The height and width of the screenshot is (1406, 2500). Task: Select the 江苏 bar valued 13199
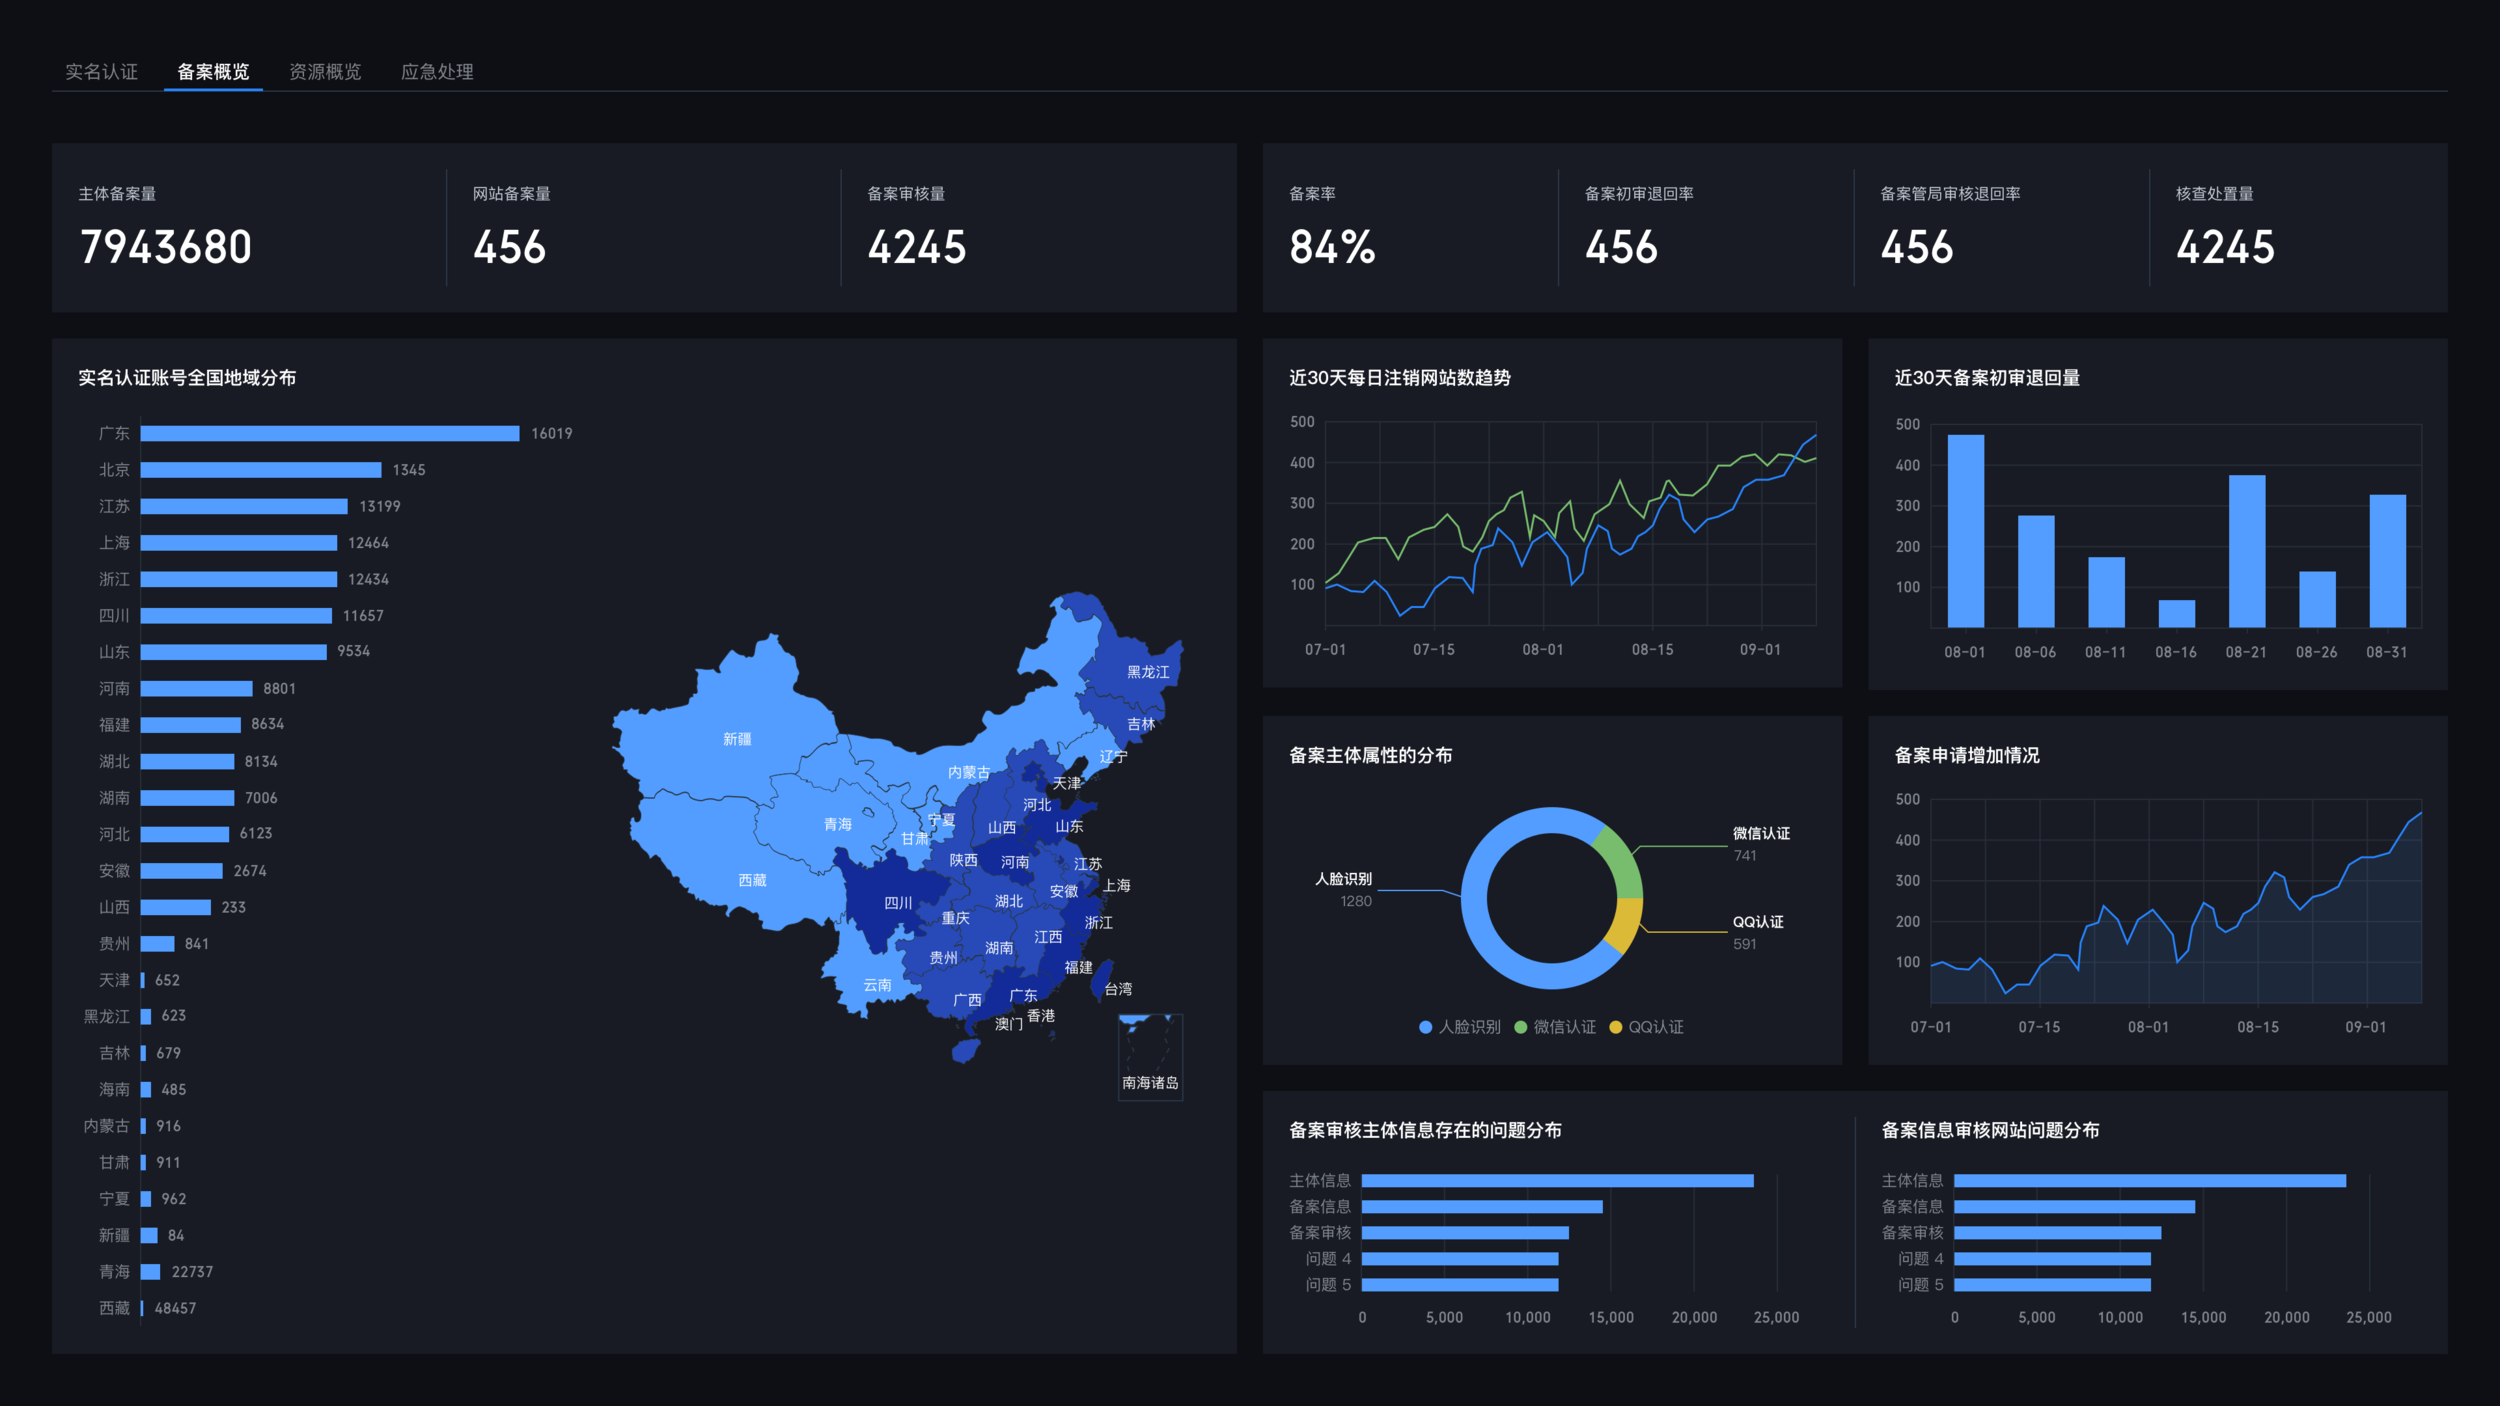click(244, 507)
